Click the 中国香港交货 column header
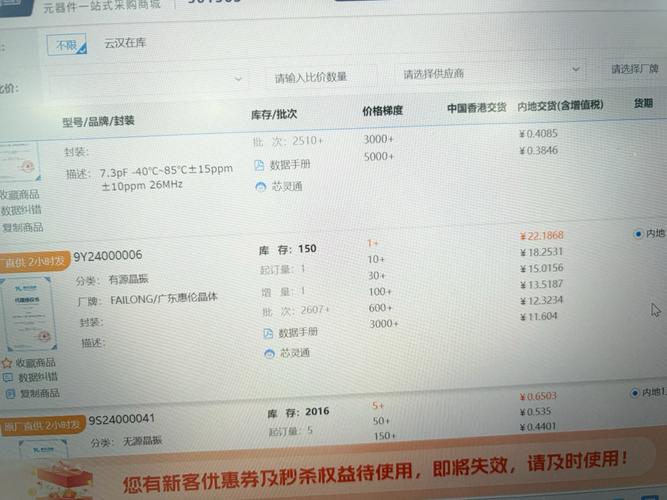Image resolution: width=667 pixels, height=500 pixels. (x=476, y=108)
